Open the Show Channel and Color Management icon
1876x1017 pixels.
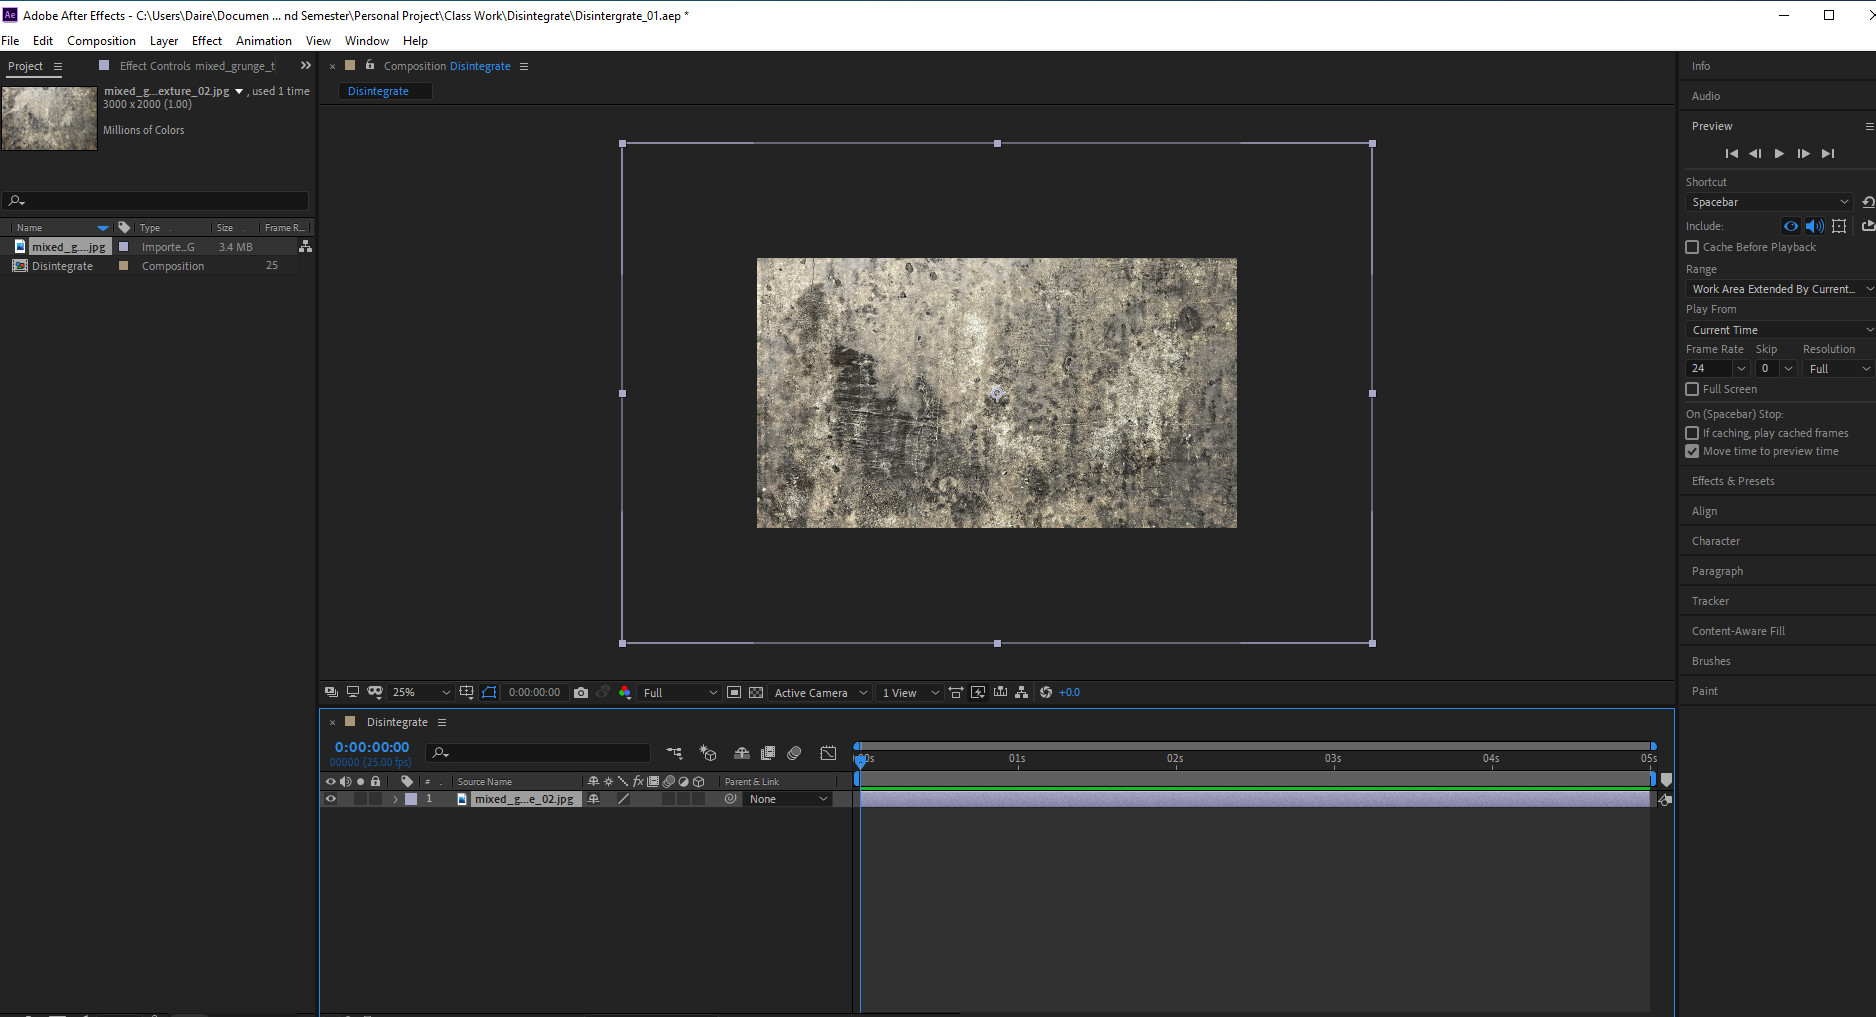coord(625,692)
